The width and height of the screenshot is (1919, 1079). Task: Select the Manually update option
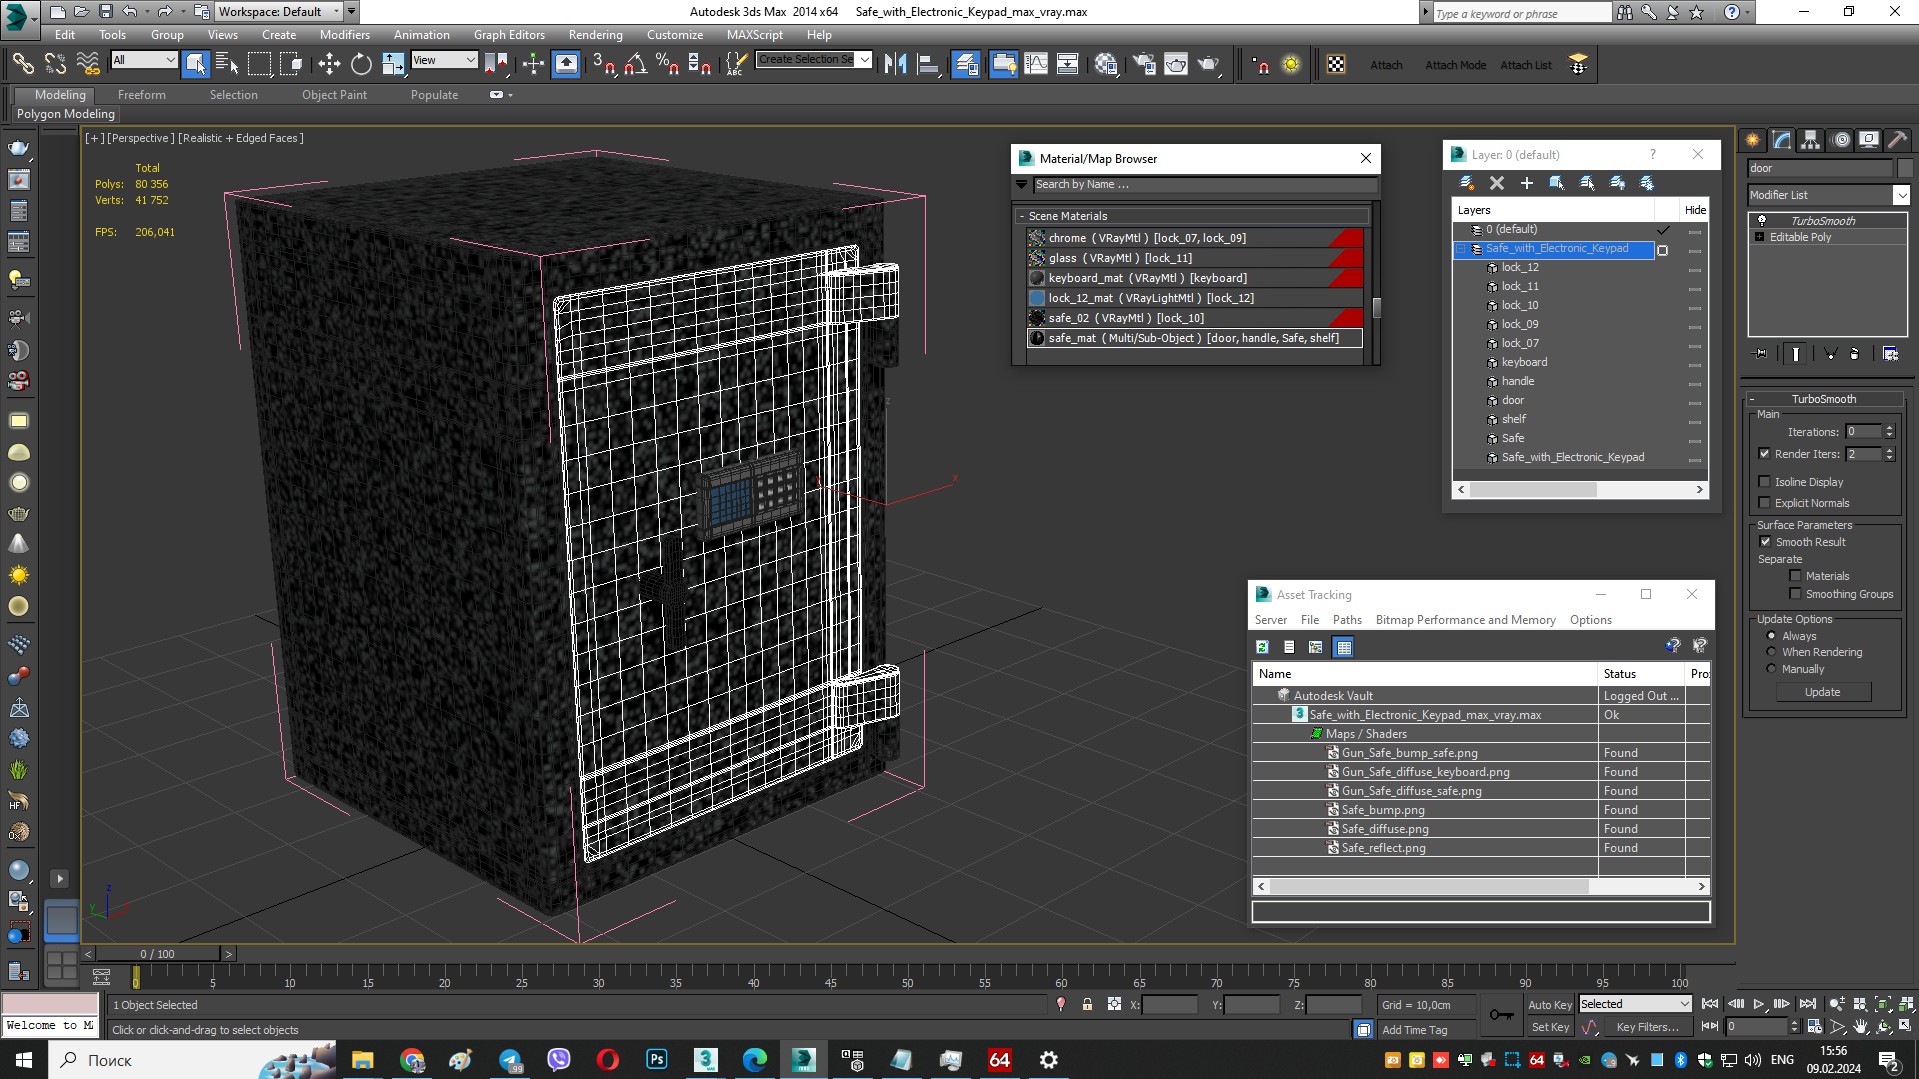click(1771, 669)
